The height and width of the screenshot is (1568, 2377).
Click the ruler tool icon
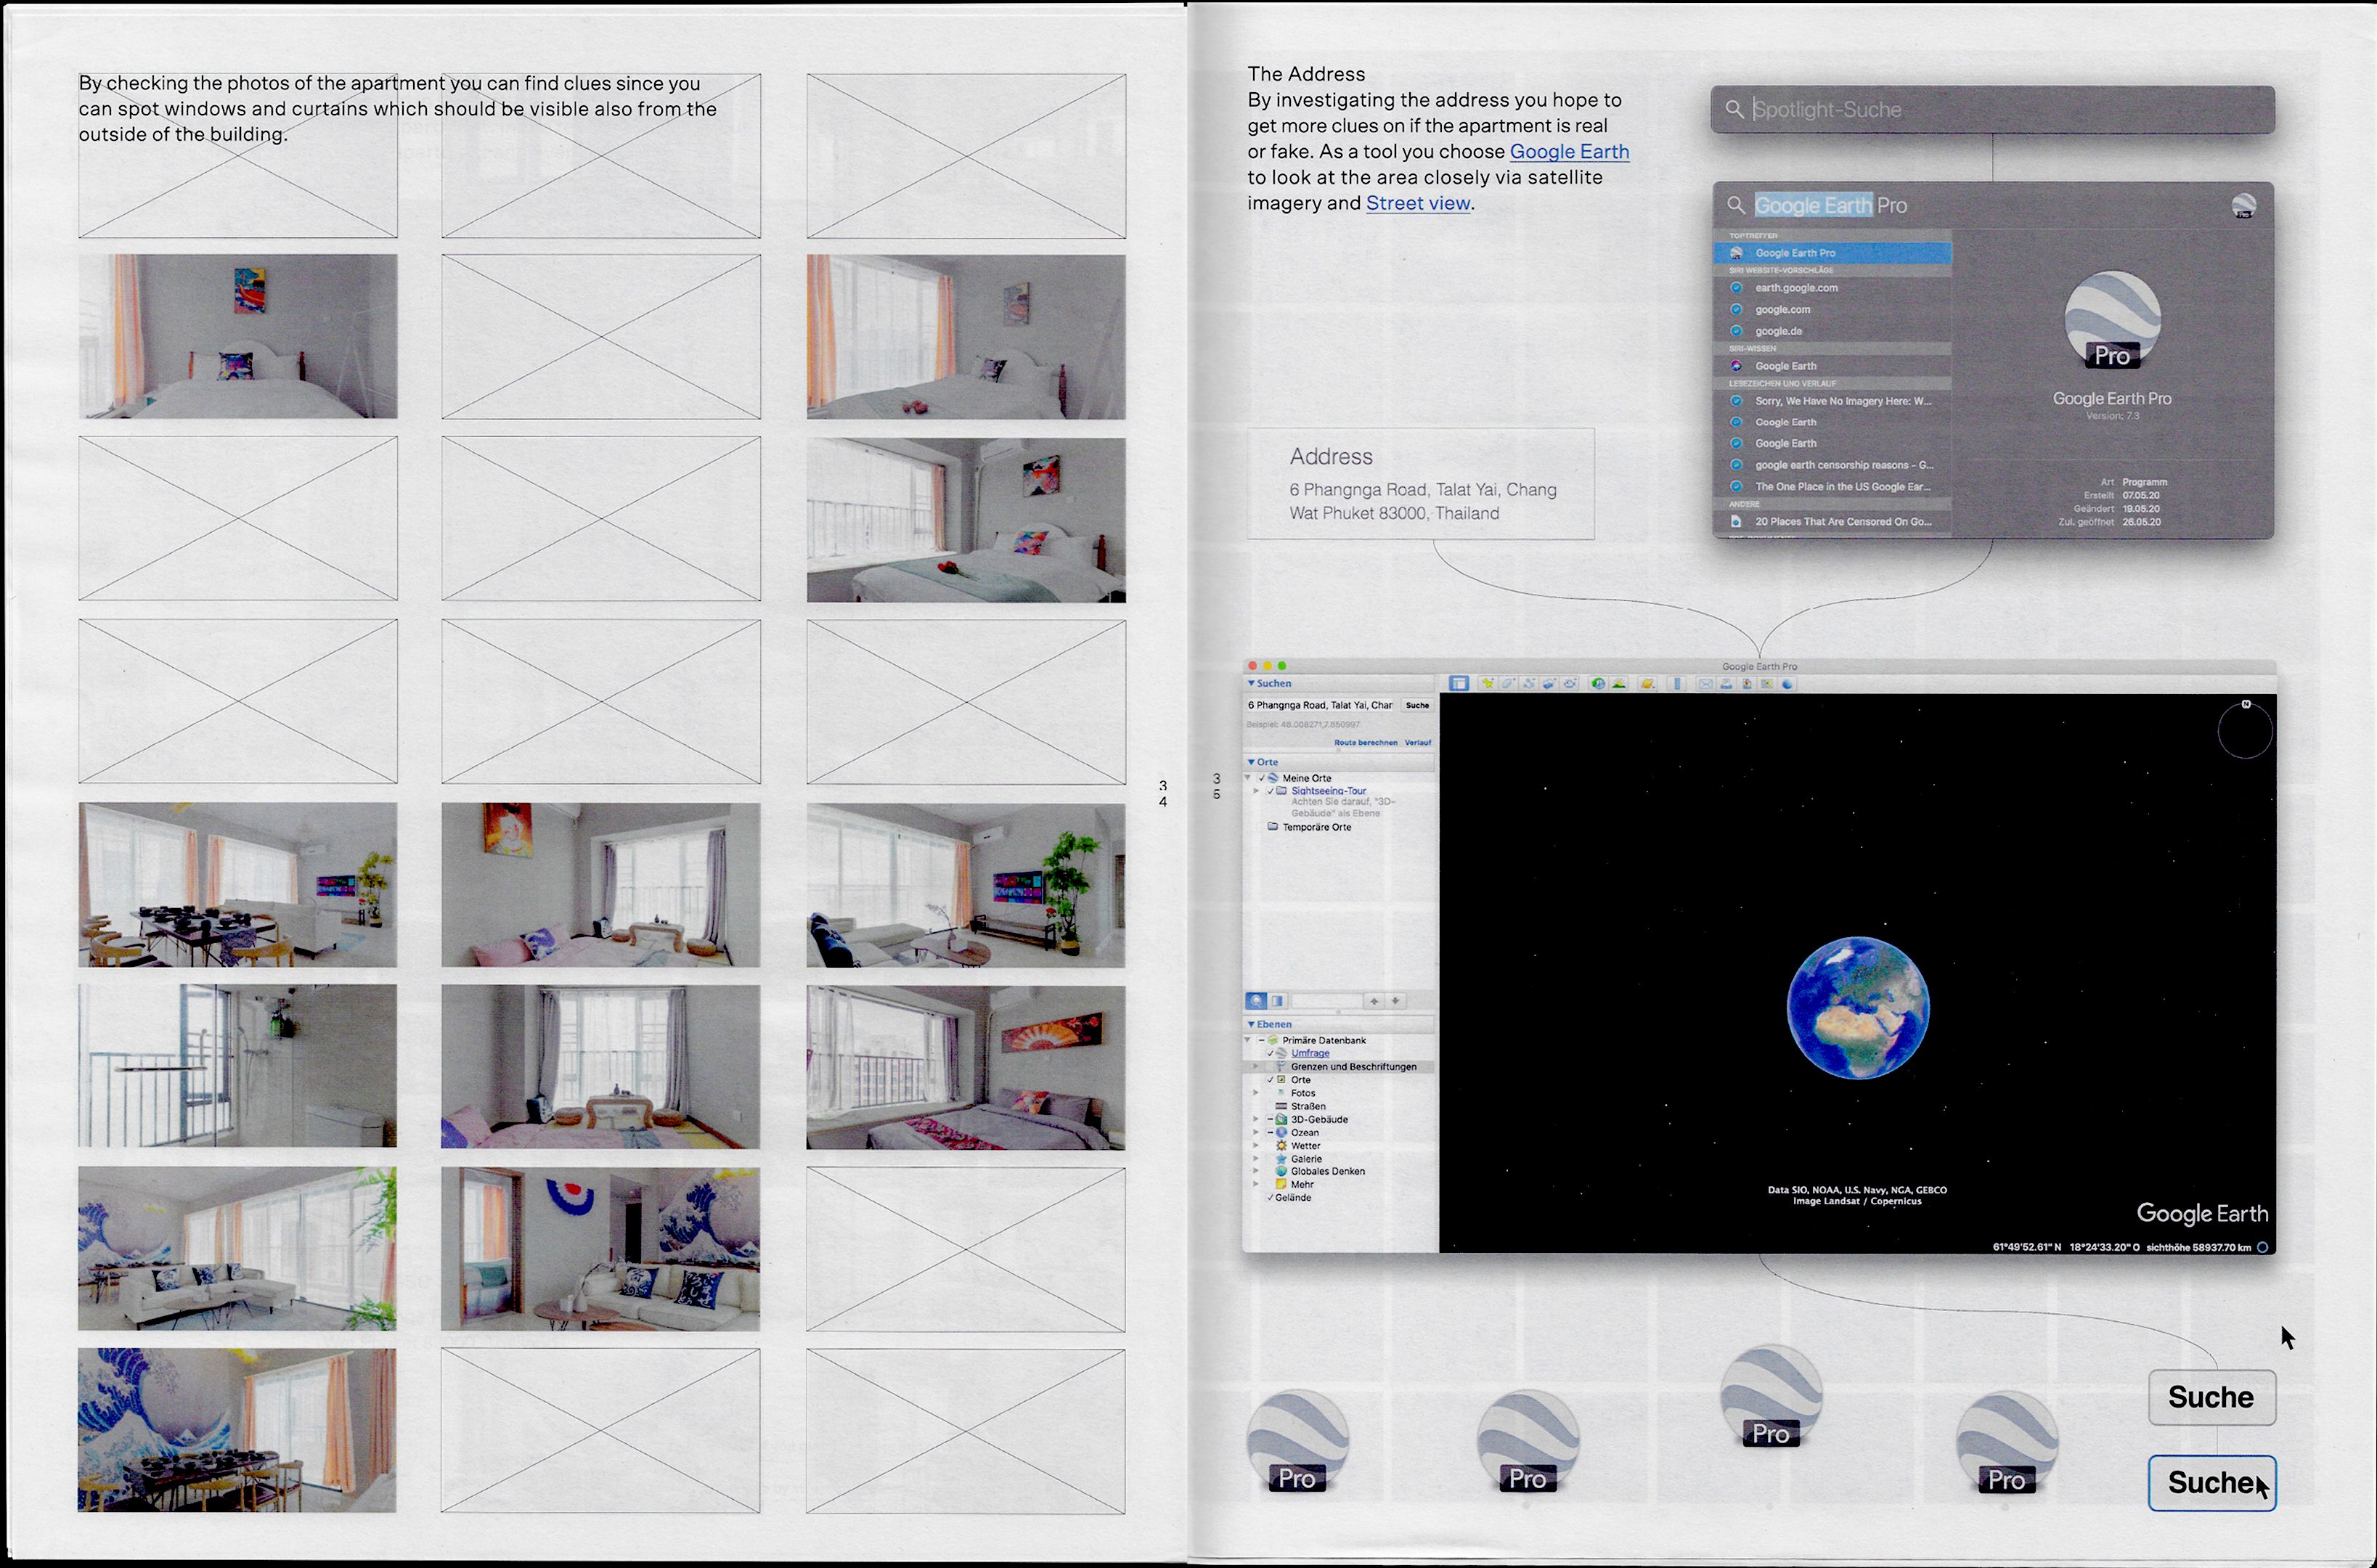(x=1677, y=684)
